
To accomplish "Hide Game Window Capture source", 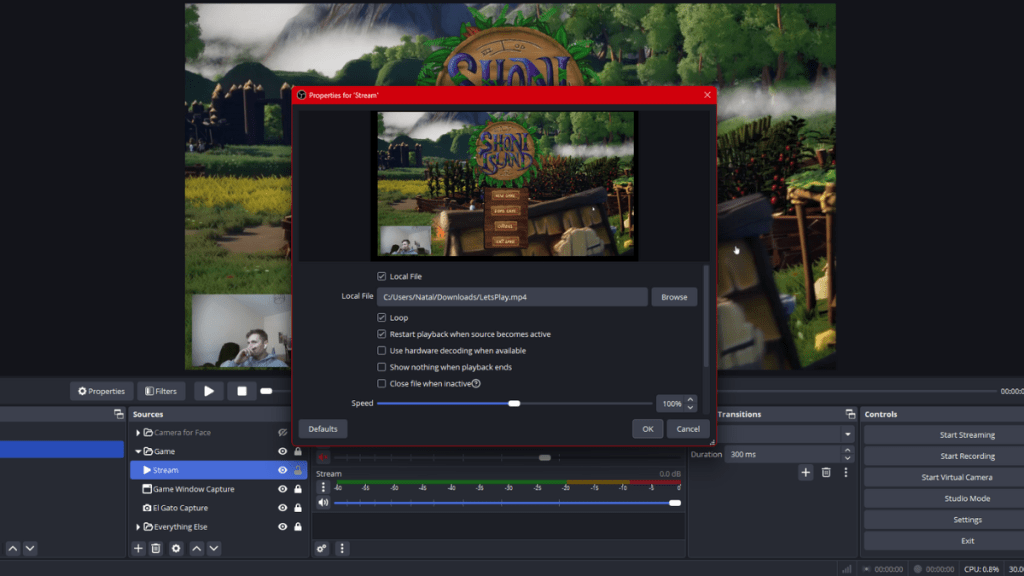I will (282, 489).
